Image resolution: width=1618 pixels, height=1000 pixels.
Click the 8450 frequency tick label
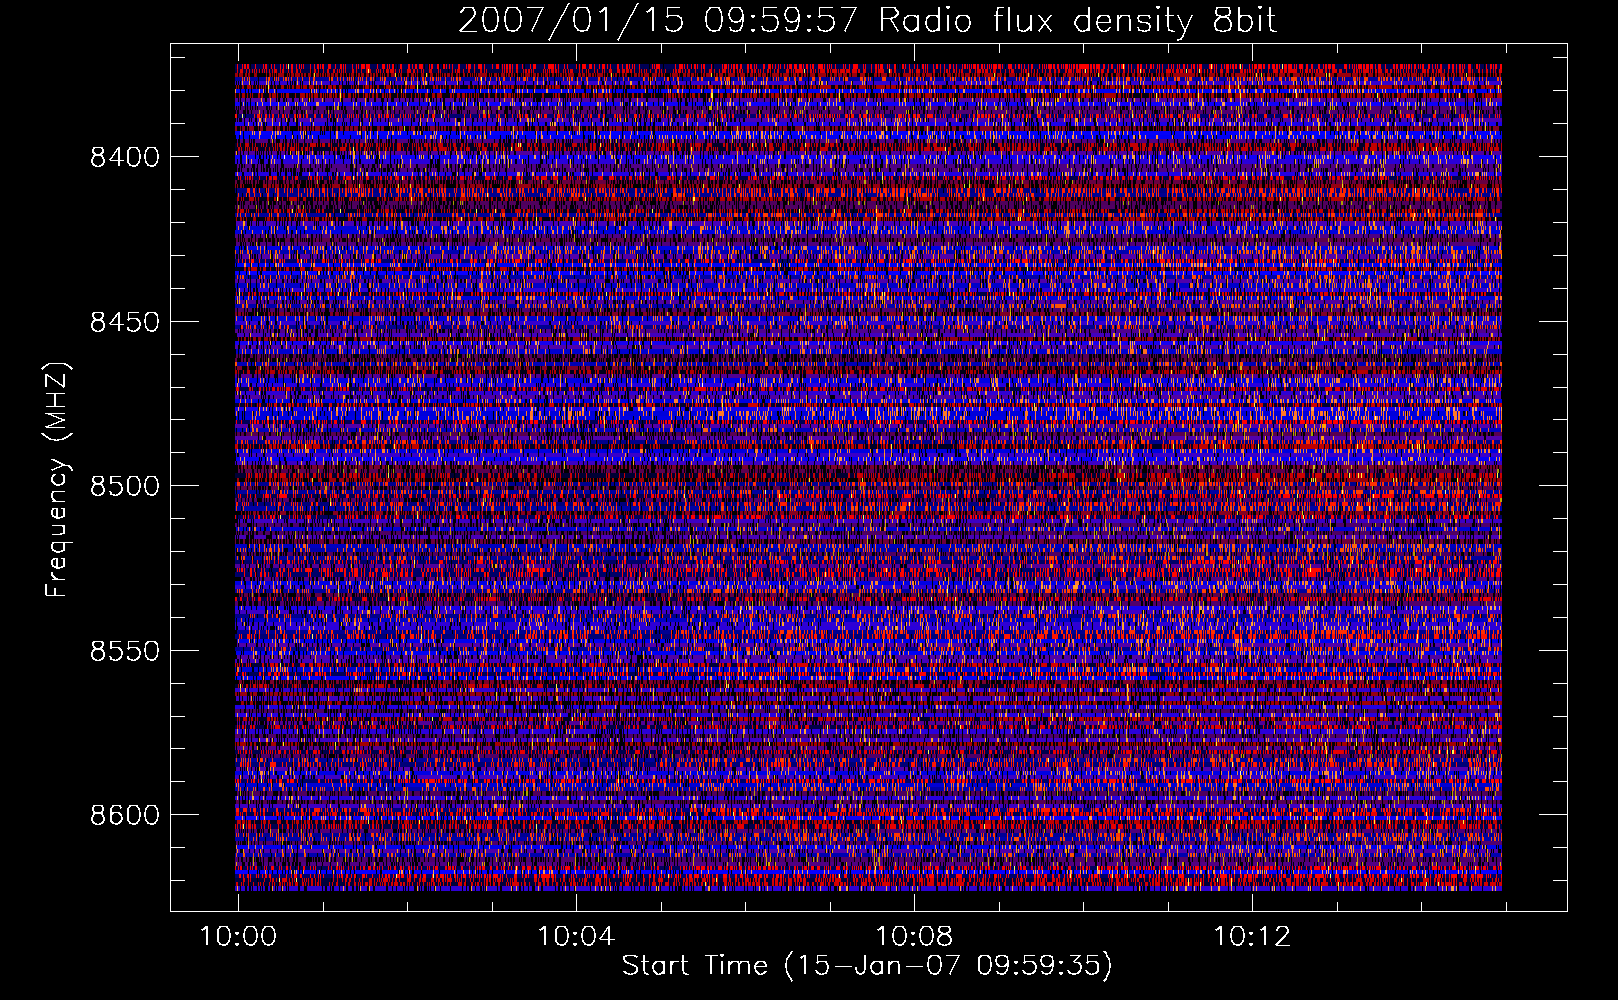click(x=125, y=322)
